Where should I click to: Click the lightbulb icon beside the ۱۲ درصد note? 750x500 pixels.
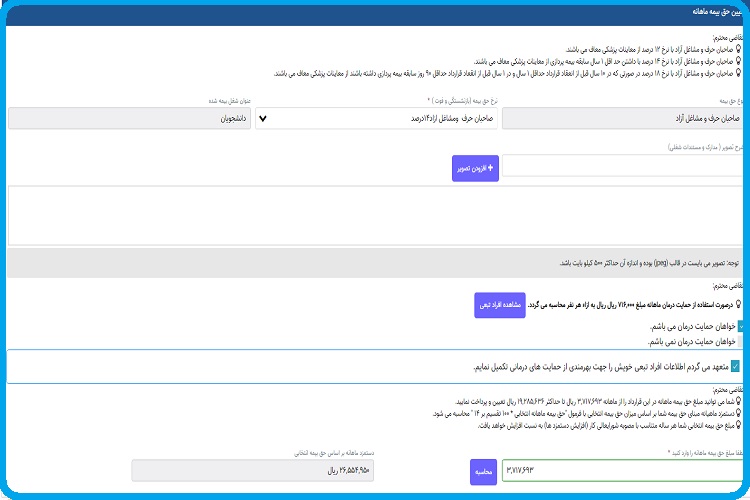[739, 49]
